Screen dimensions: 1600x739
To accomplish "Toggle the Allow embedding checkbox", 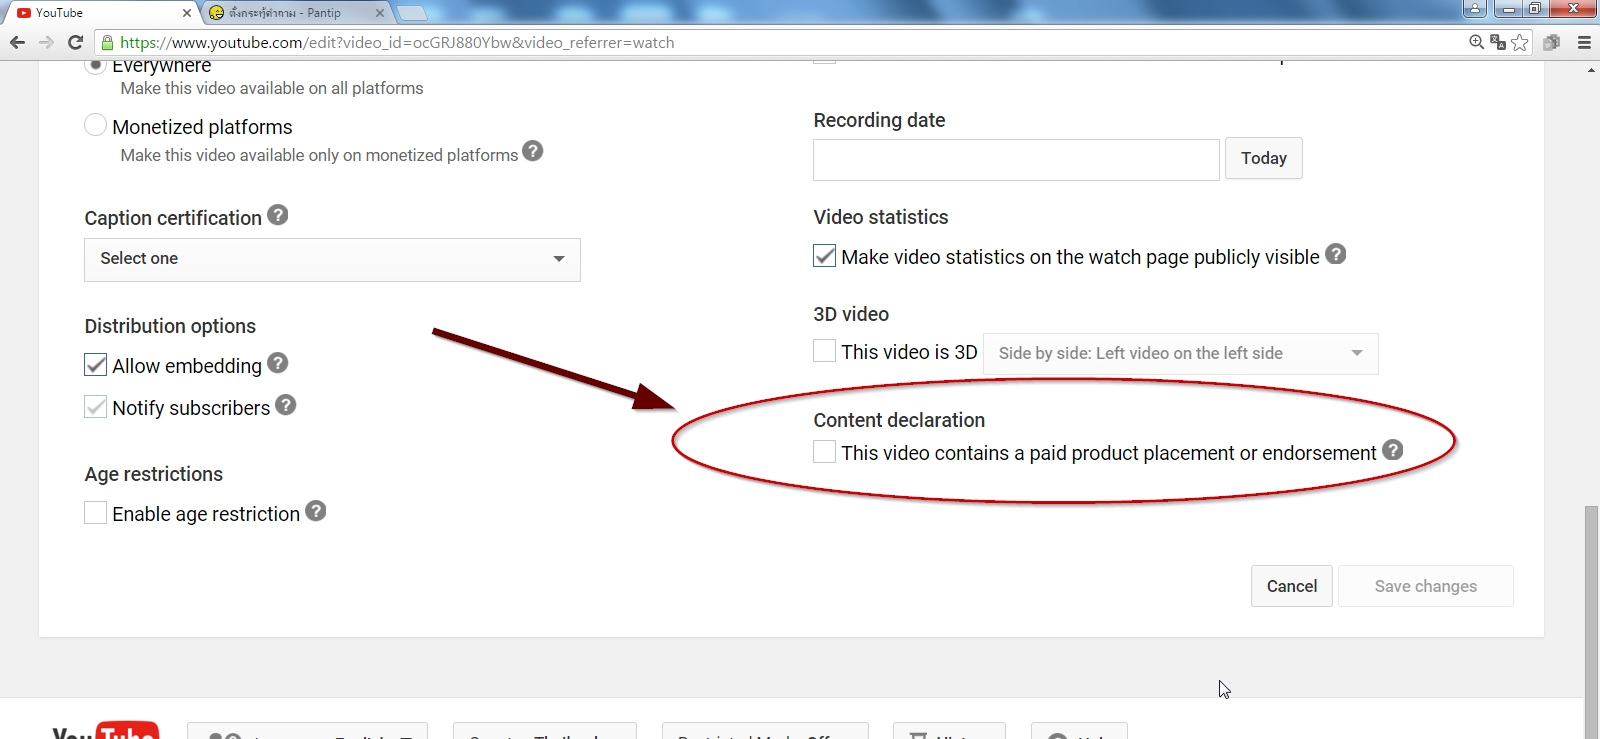I will [96, 365].
